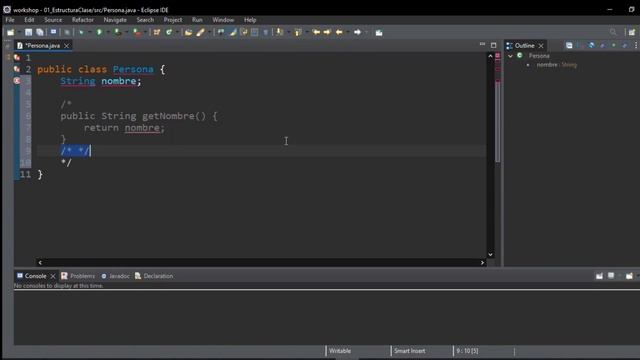640x360 pixels.
Task: Open the New Java Class dropdown arrow
Action: pos(177,32)
